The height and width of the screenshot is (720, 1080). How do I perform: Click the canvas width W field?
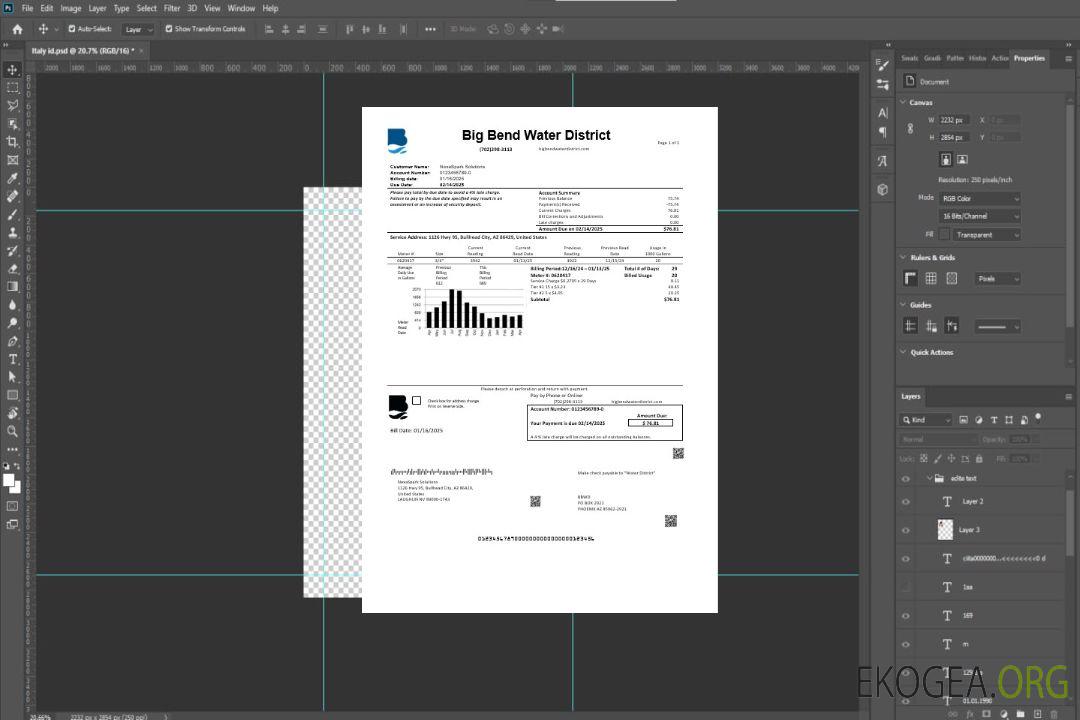[x=953, y=120]
